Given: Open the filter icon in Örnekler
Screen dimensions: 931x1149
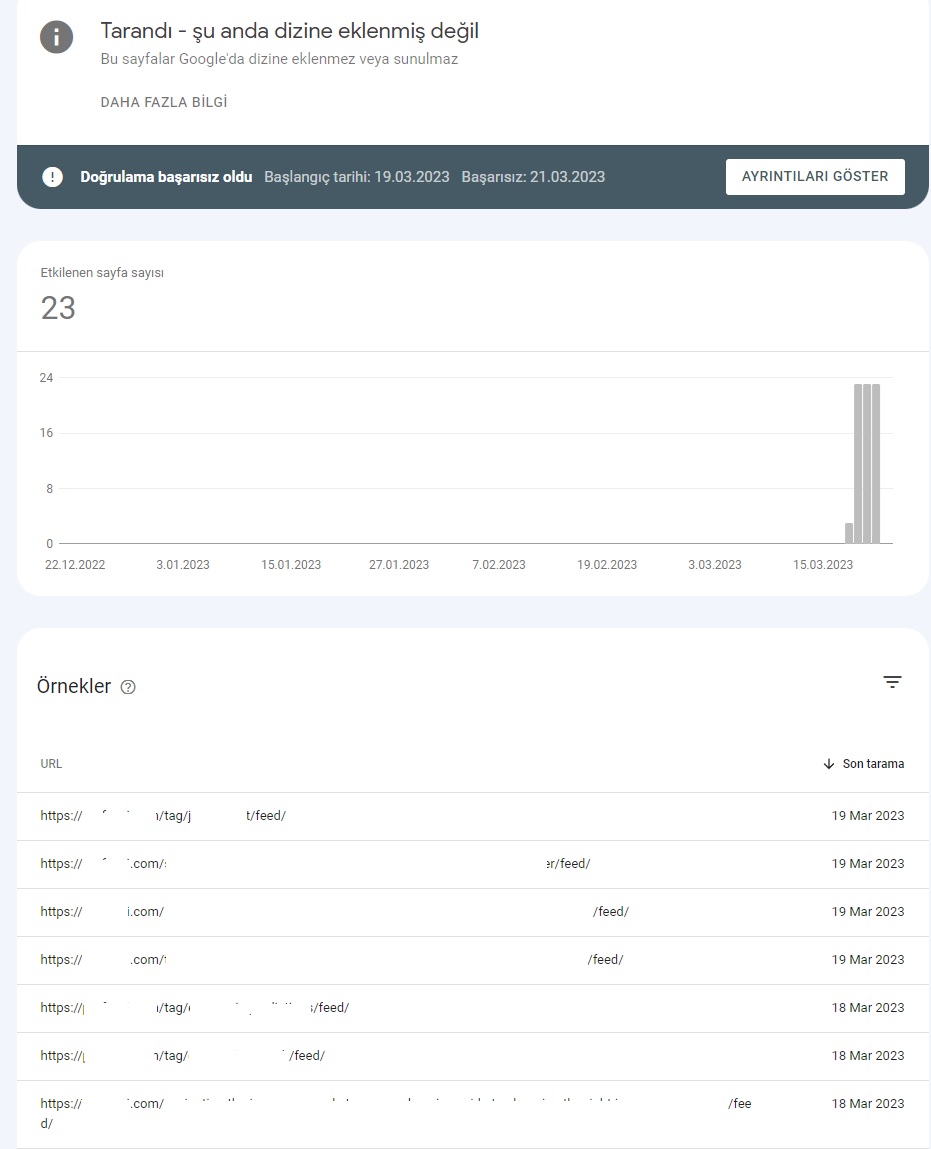Looking at the screenshot, I should [892, 682].
